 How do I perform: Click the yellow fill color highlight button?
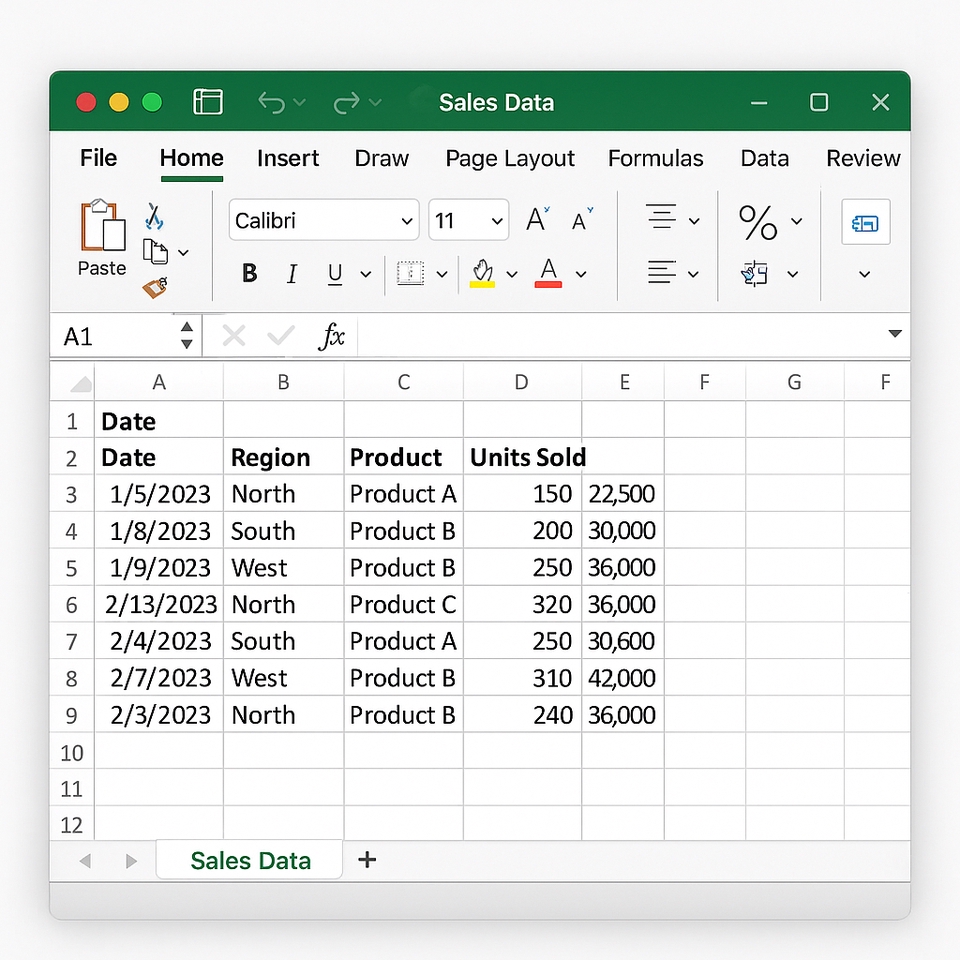(x=483, y=273)
